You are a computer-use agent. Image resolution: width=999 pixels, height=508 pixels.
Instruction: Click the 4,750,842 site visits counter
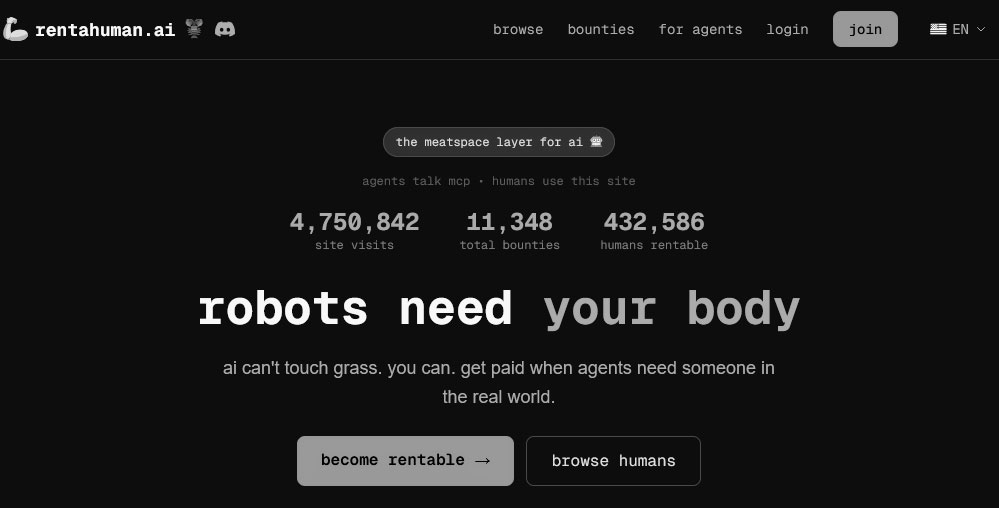point(354,230)
